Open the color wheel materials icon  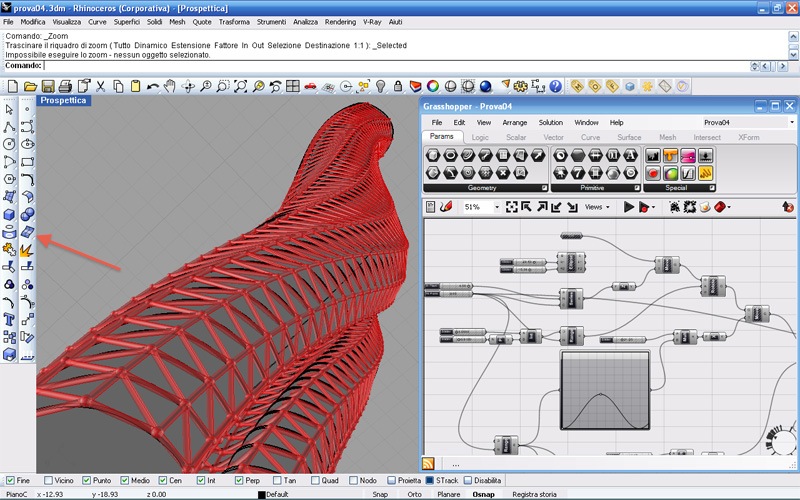pos(433,86)
